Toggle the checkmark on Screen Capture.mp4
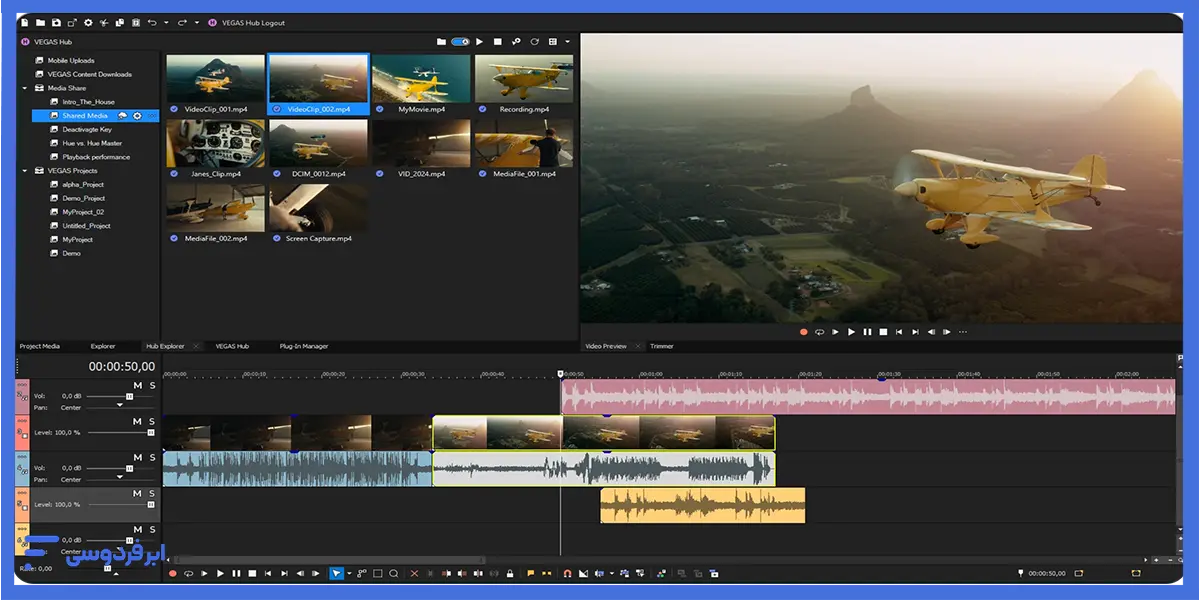This screenshot has width=1200, height=600. [x=277, y=239]
